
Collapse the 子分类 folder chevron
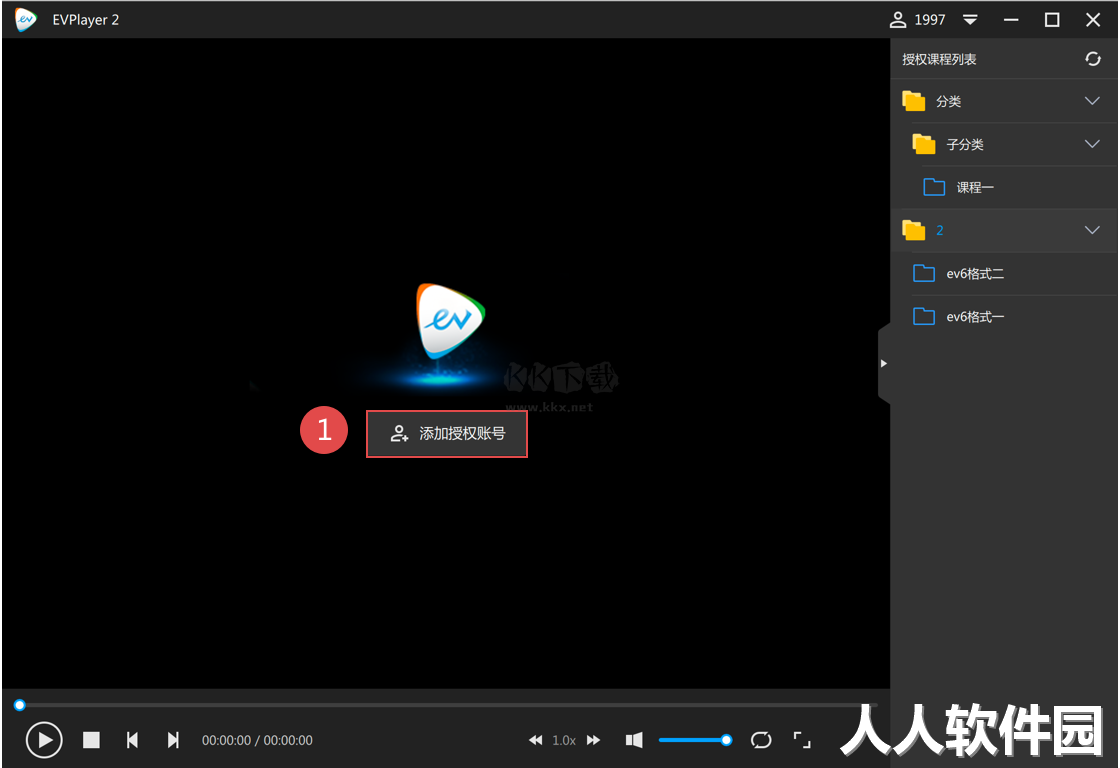pos(1092,144)
